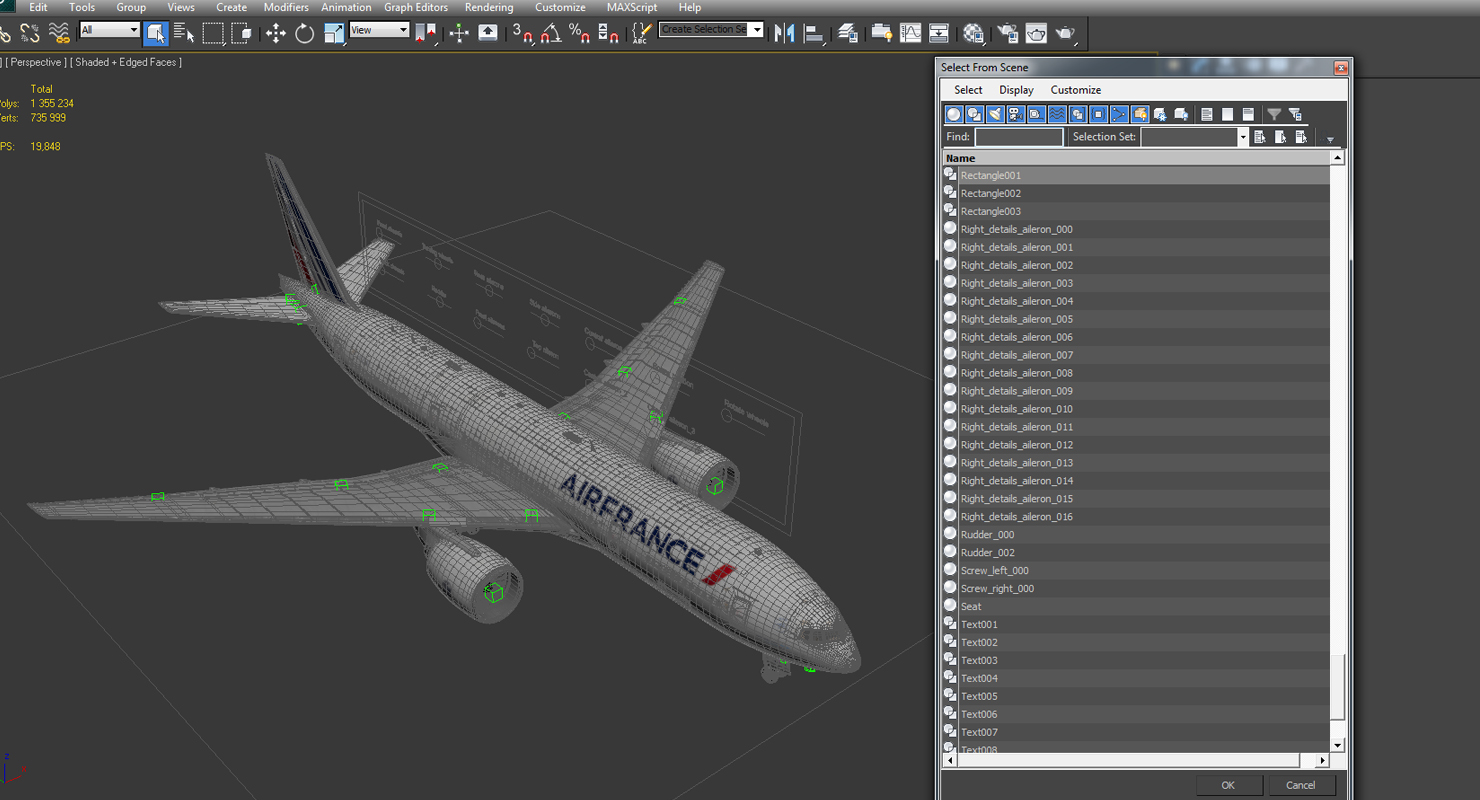This screenshot has height=800, width=1480.
Task: Toggle Display Space Warps filter in dialog
Action: (x=1057, y=114)
